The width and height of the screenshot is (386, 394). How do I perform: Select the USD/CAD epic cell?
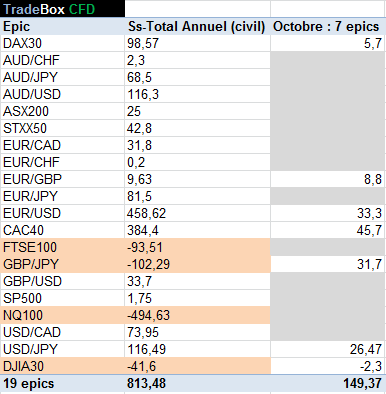click(x=63, y=332)
